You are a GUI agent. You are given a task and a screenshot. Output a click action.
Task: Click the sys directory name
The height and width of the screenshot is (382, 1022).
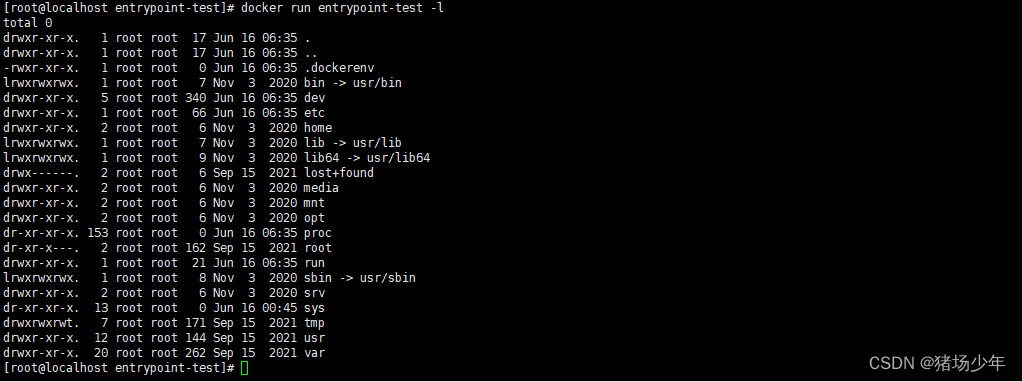click(315, 308)
